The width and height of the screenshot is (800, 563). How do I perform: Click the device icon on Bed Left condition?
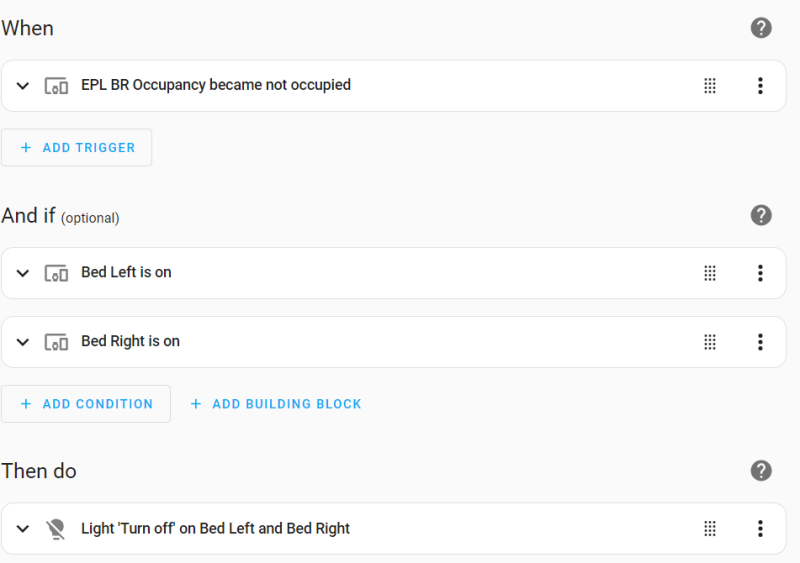click(56, 273)
